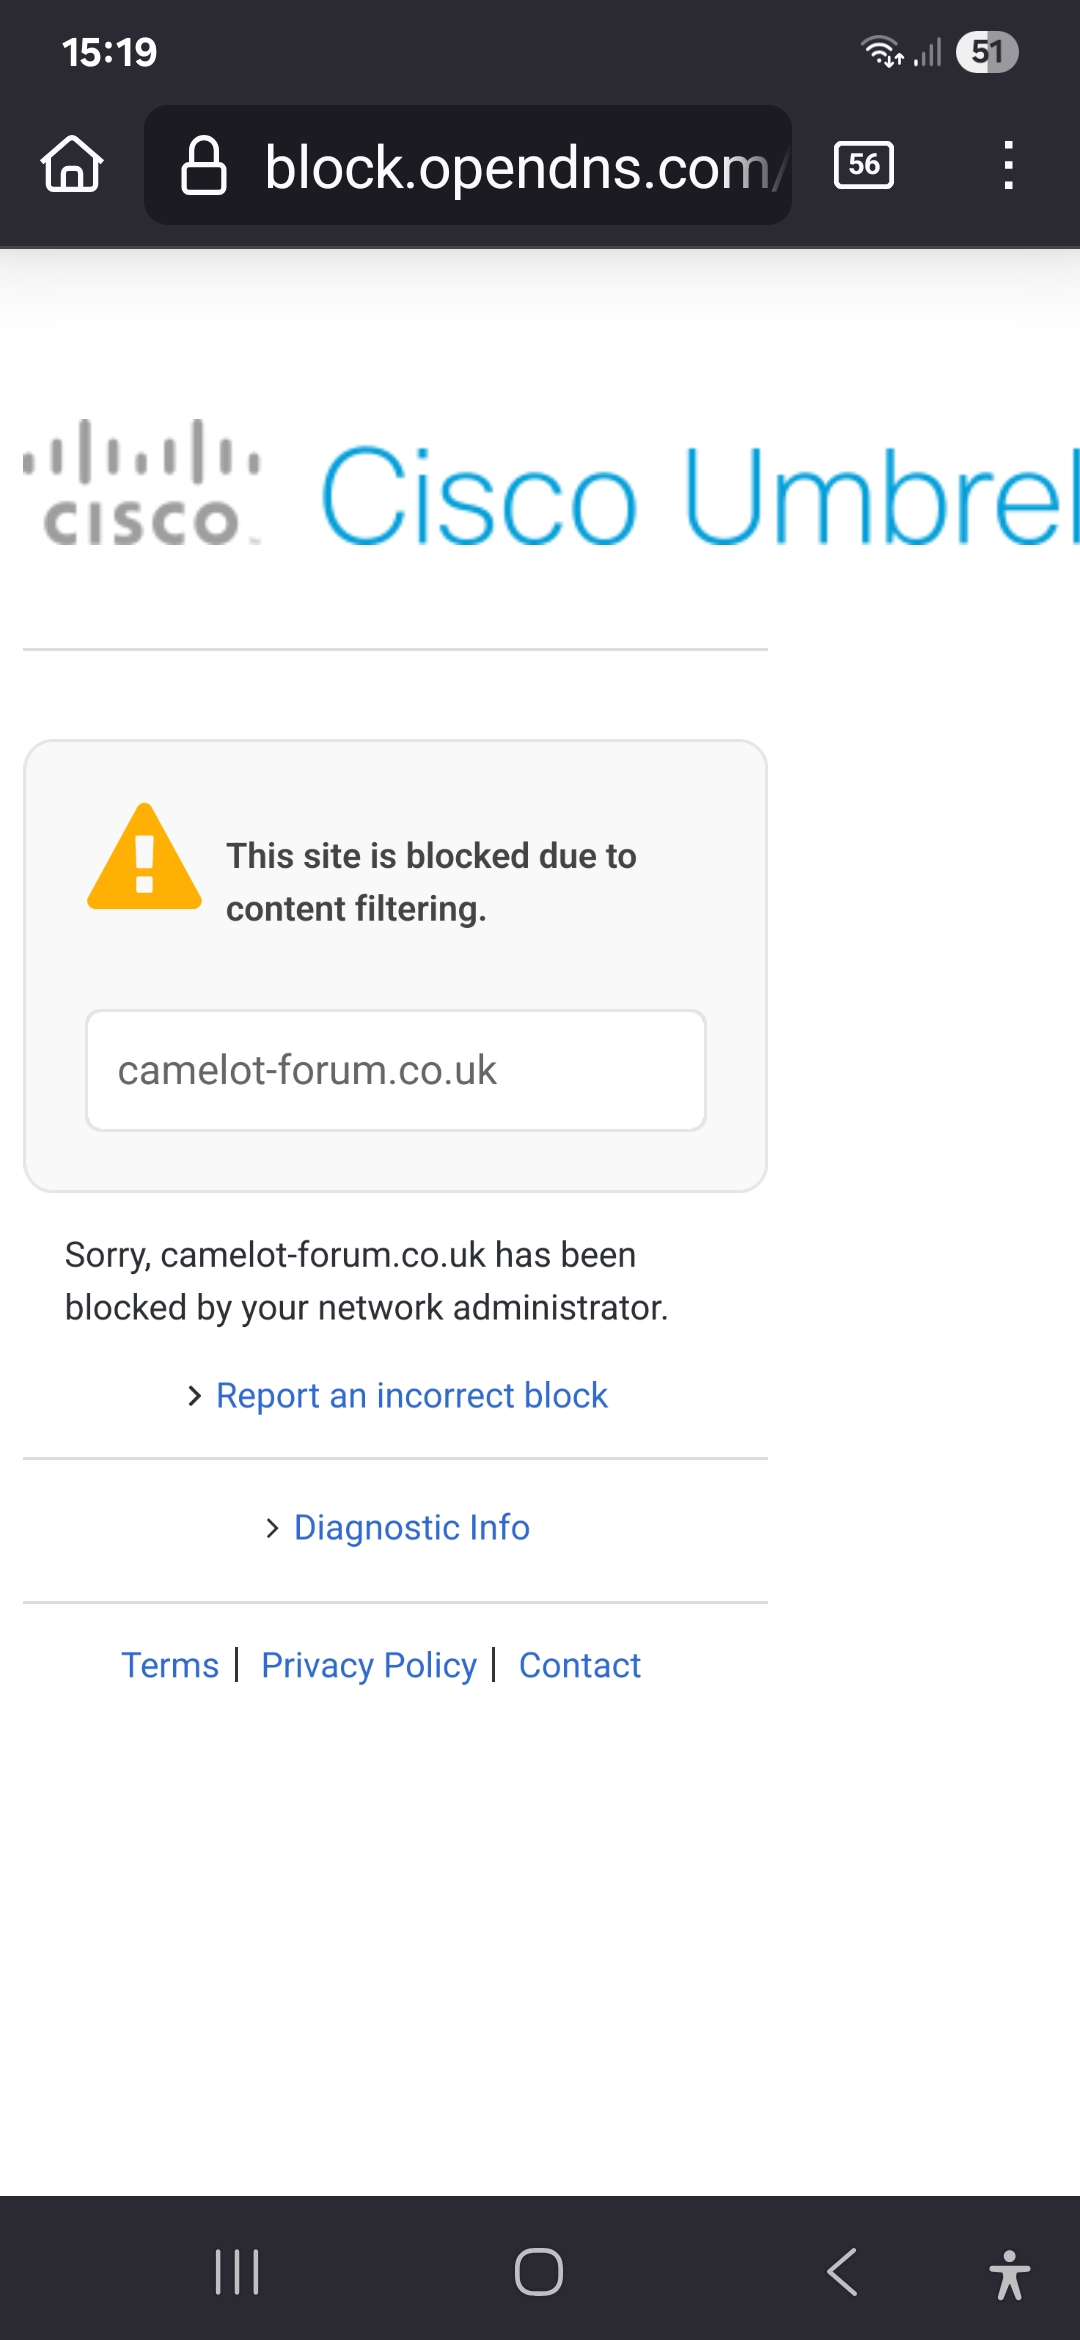Tap the browser home icon
The width and height of the screenshot is (1080, 2340).
pyautogui.click(x=72, y=164)
